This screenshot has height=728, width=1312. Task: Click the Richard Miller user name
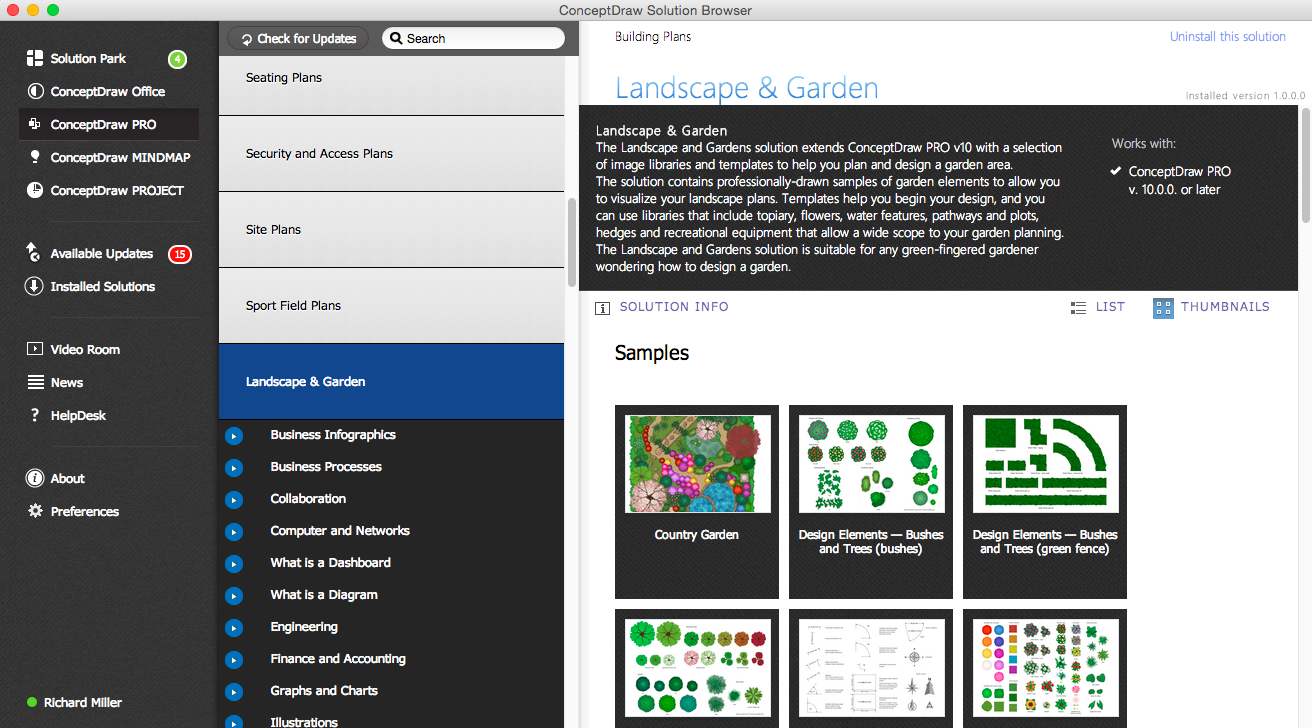(x=83, y=703)
